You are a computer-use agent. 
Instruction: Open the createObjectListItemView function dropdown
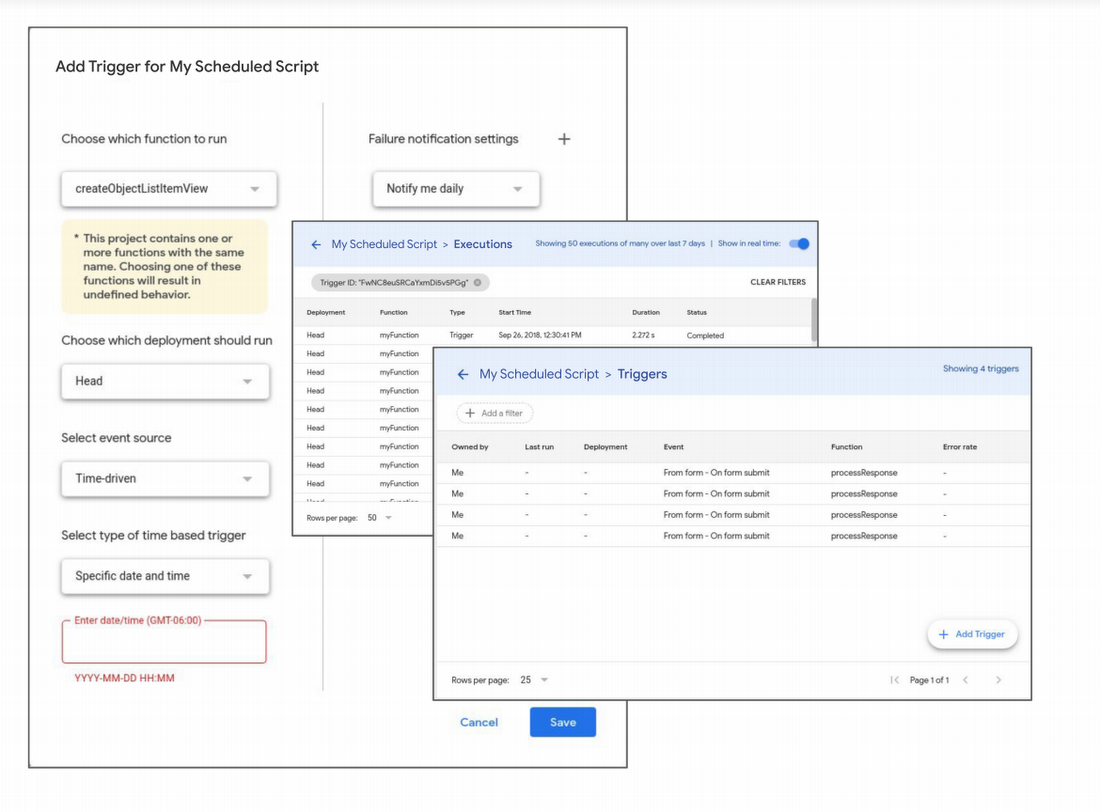169,189
